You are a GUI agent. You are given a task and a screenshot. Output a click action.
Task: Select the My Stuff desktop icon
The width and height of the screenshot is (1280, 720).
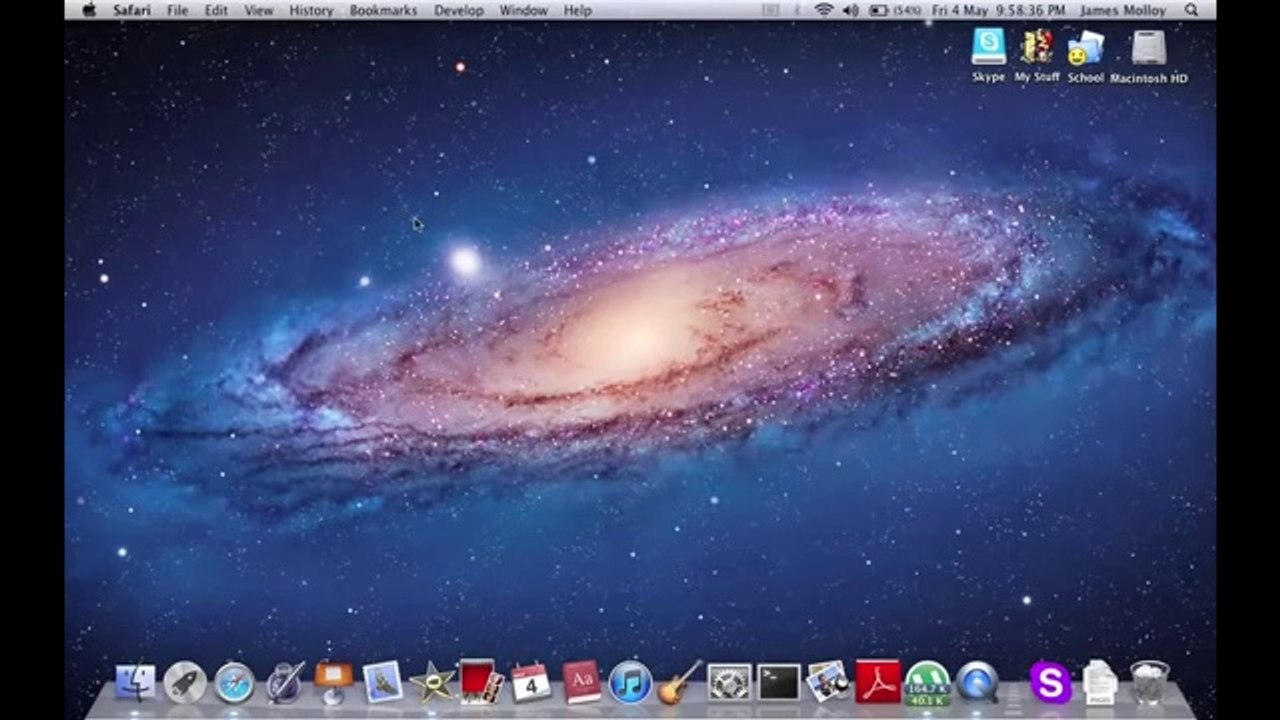(x=1037, y=56)
